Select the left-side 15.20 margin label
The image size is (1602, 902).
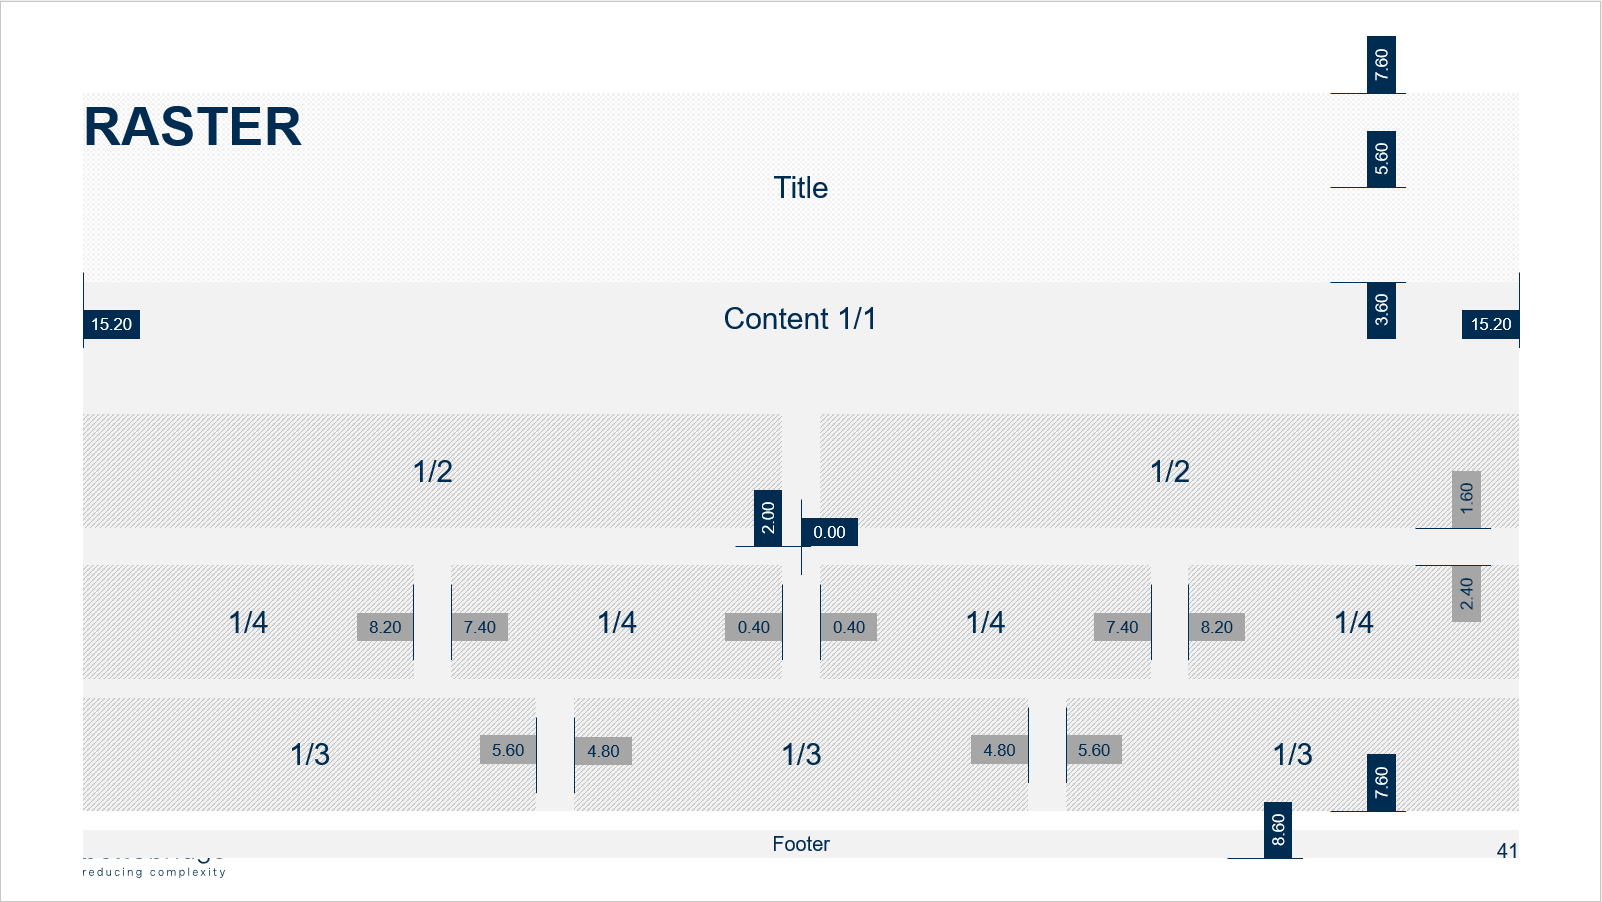(111, 324)
